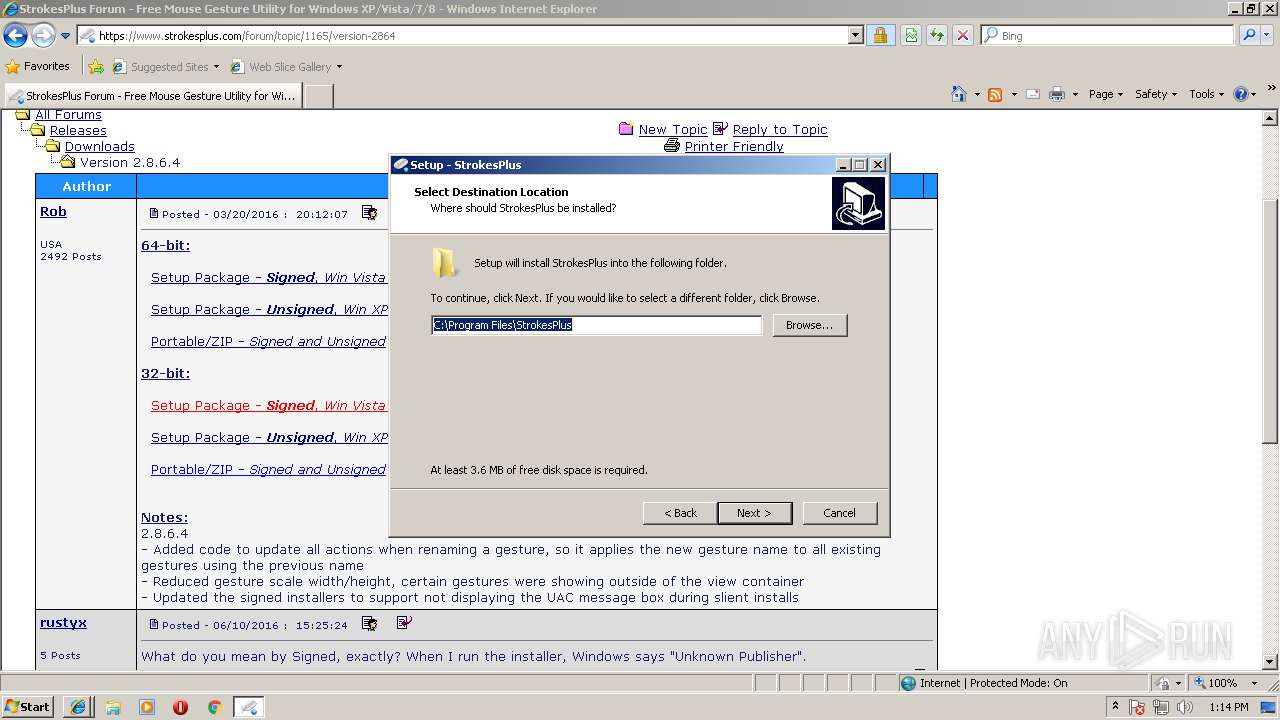
Task: Open Home button dropdown arrow
Action: point(976,94)
